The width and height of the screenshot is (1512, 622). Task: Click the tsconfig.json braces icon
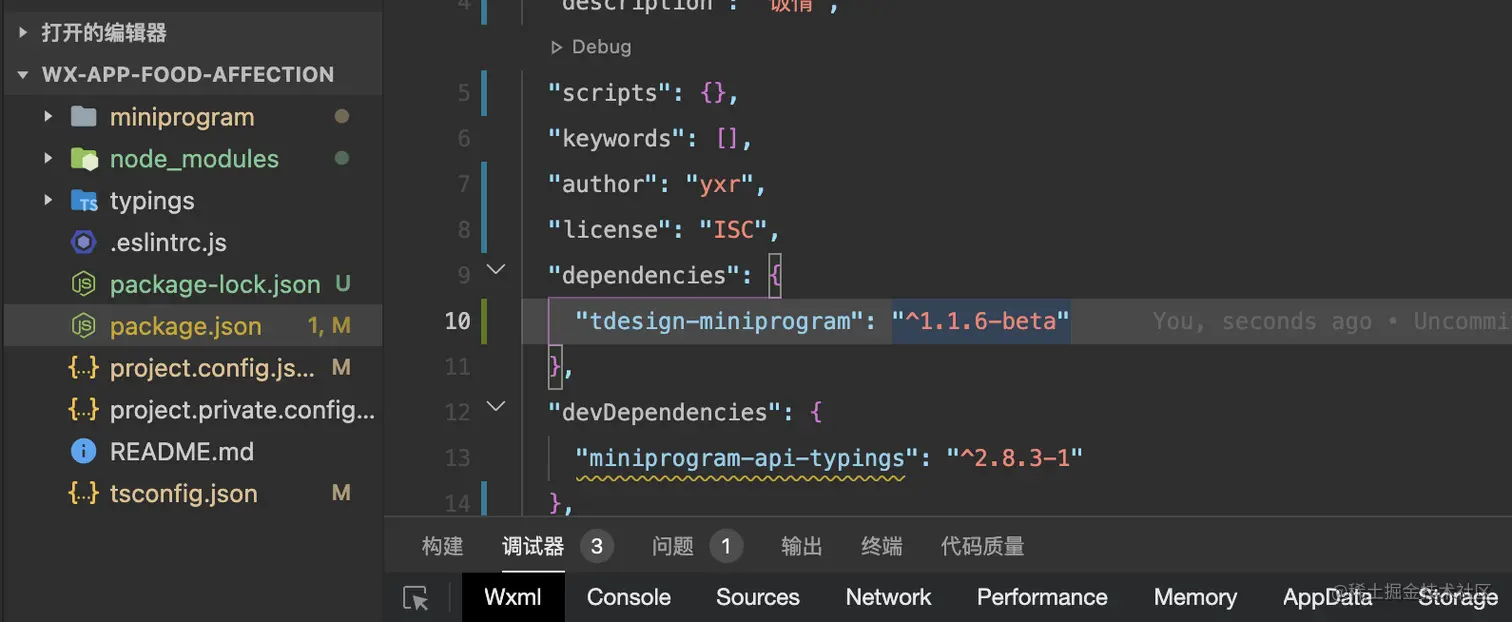click(x=83, y=494)
